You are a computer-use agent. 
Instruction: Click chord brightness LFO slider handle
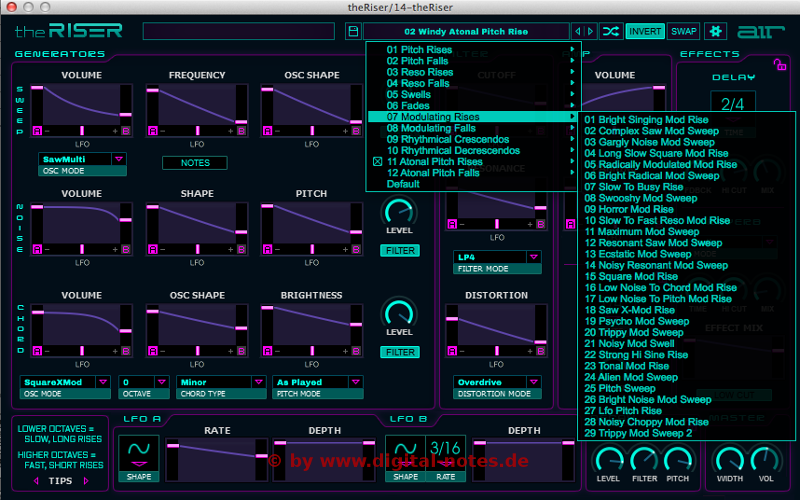312,351
